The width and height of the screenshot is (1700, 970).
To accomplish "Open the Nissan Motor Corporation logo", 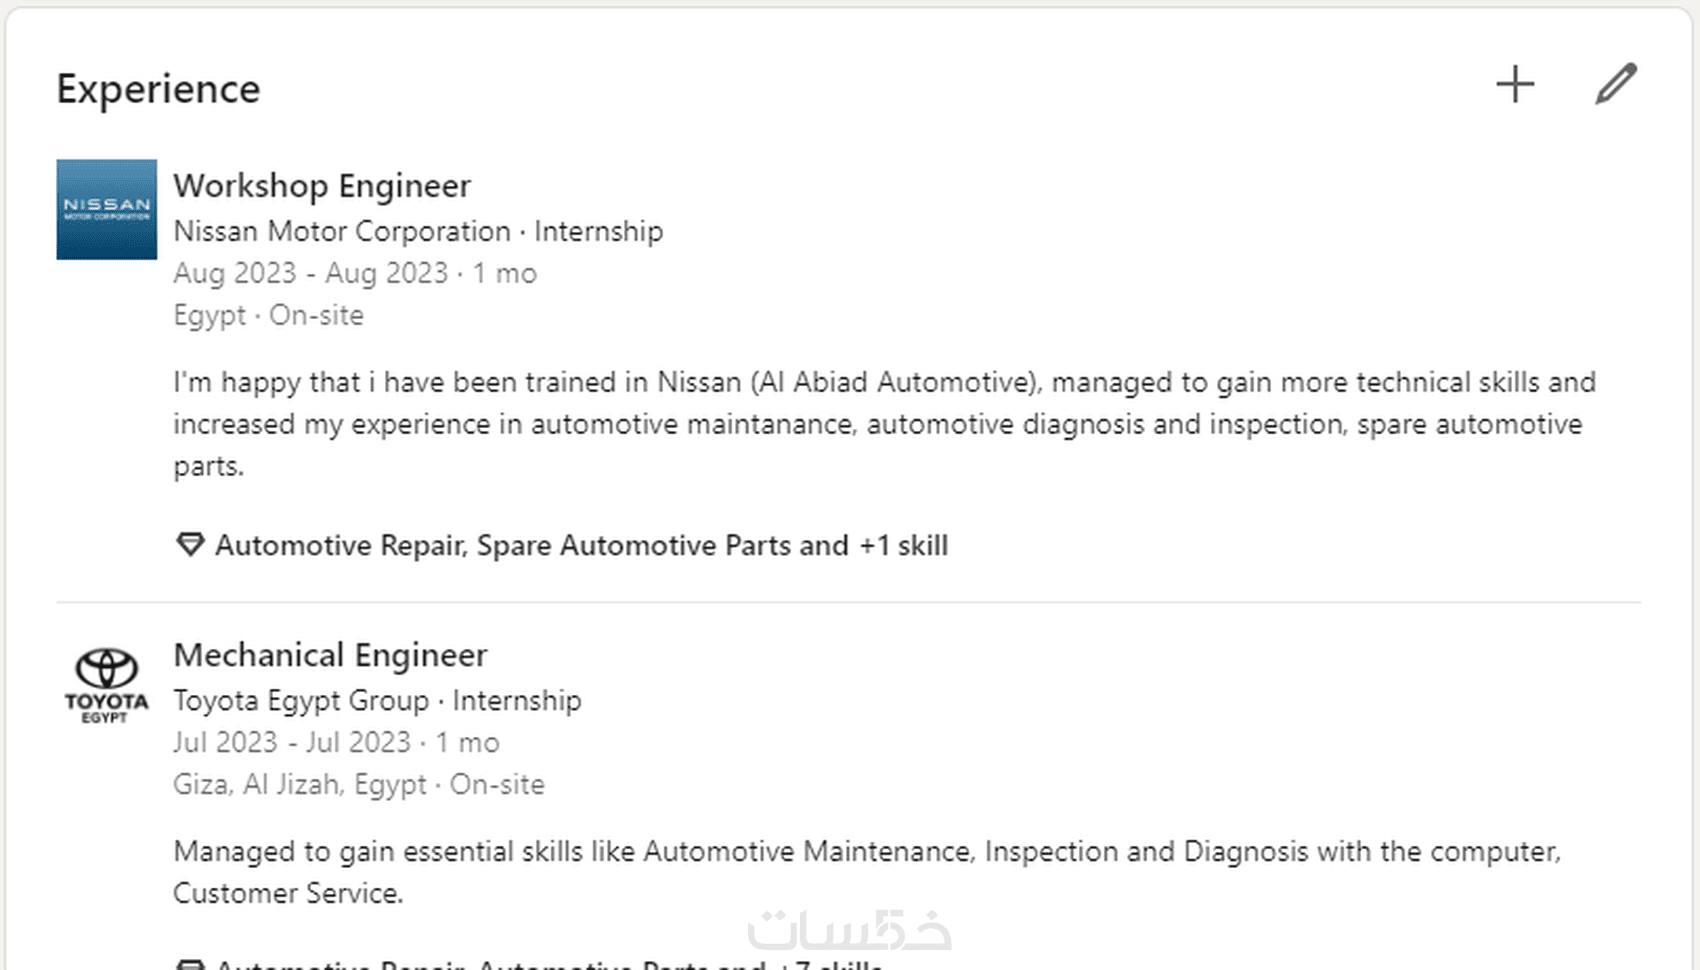I will coord(106,209).
